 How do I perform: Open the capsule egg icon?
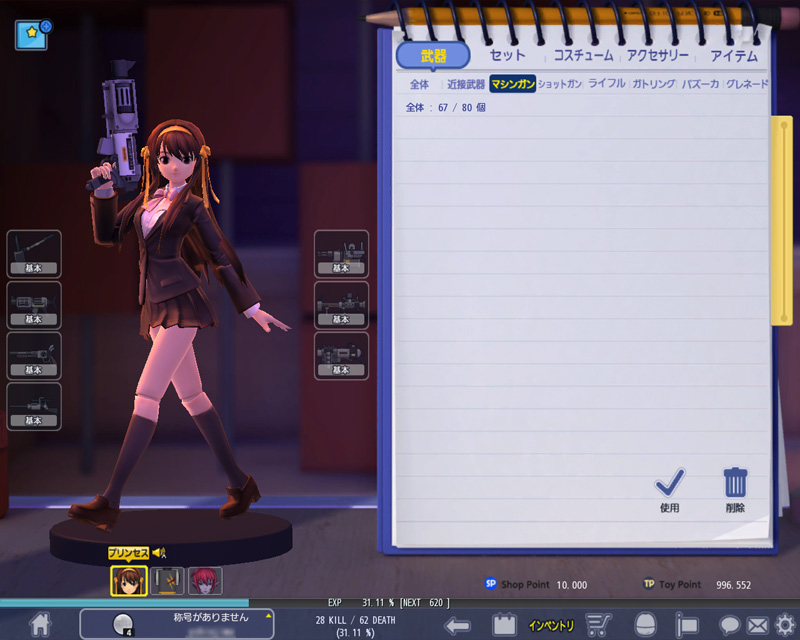[x=645, y=625]
